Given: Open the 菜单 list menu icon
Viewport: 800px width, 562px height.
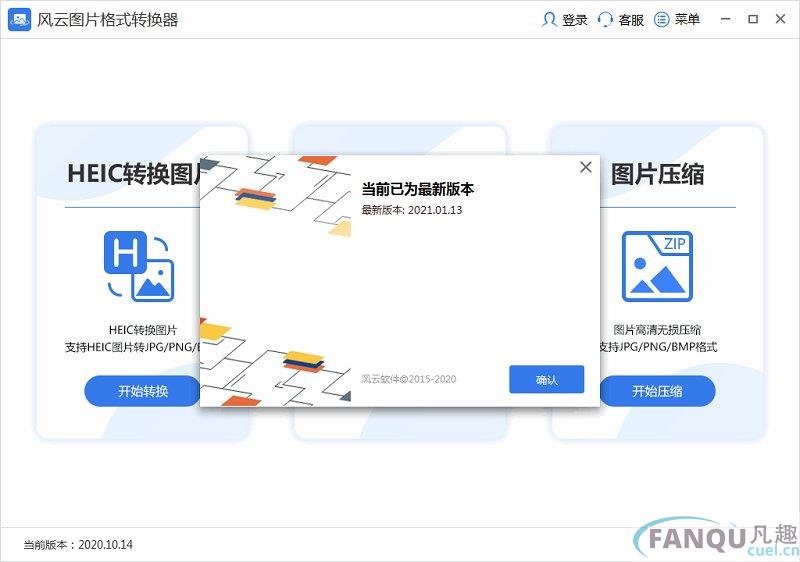Looking at the screenshot, I should tap(661, 20).
